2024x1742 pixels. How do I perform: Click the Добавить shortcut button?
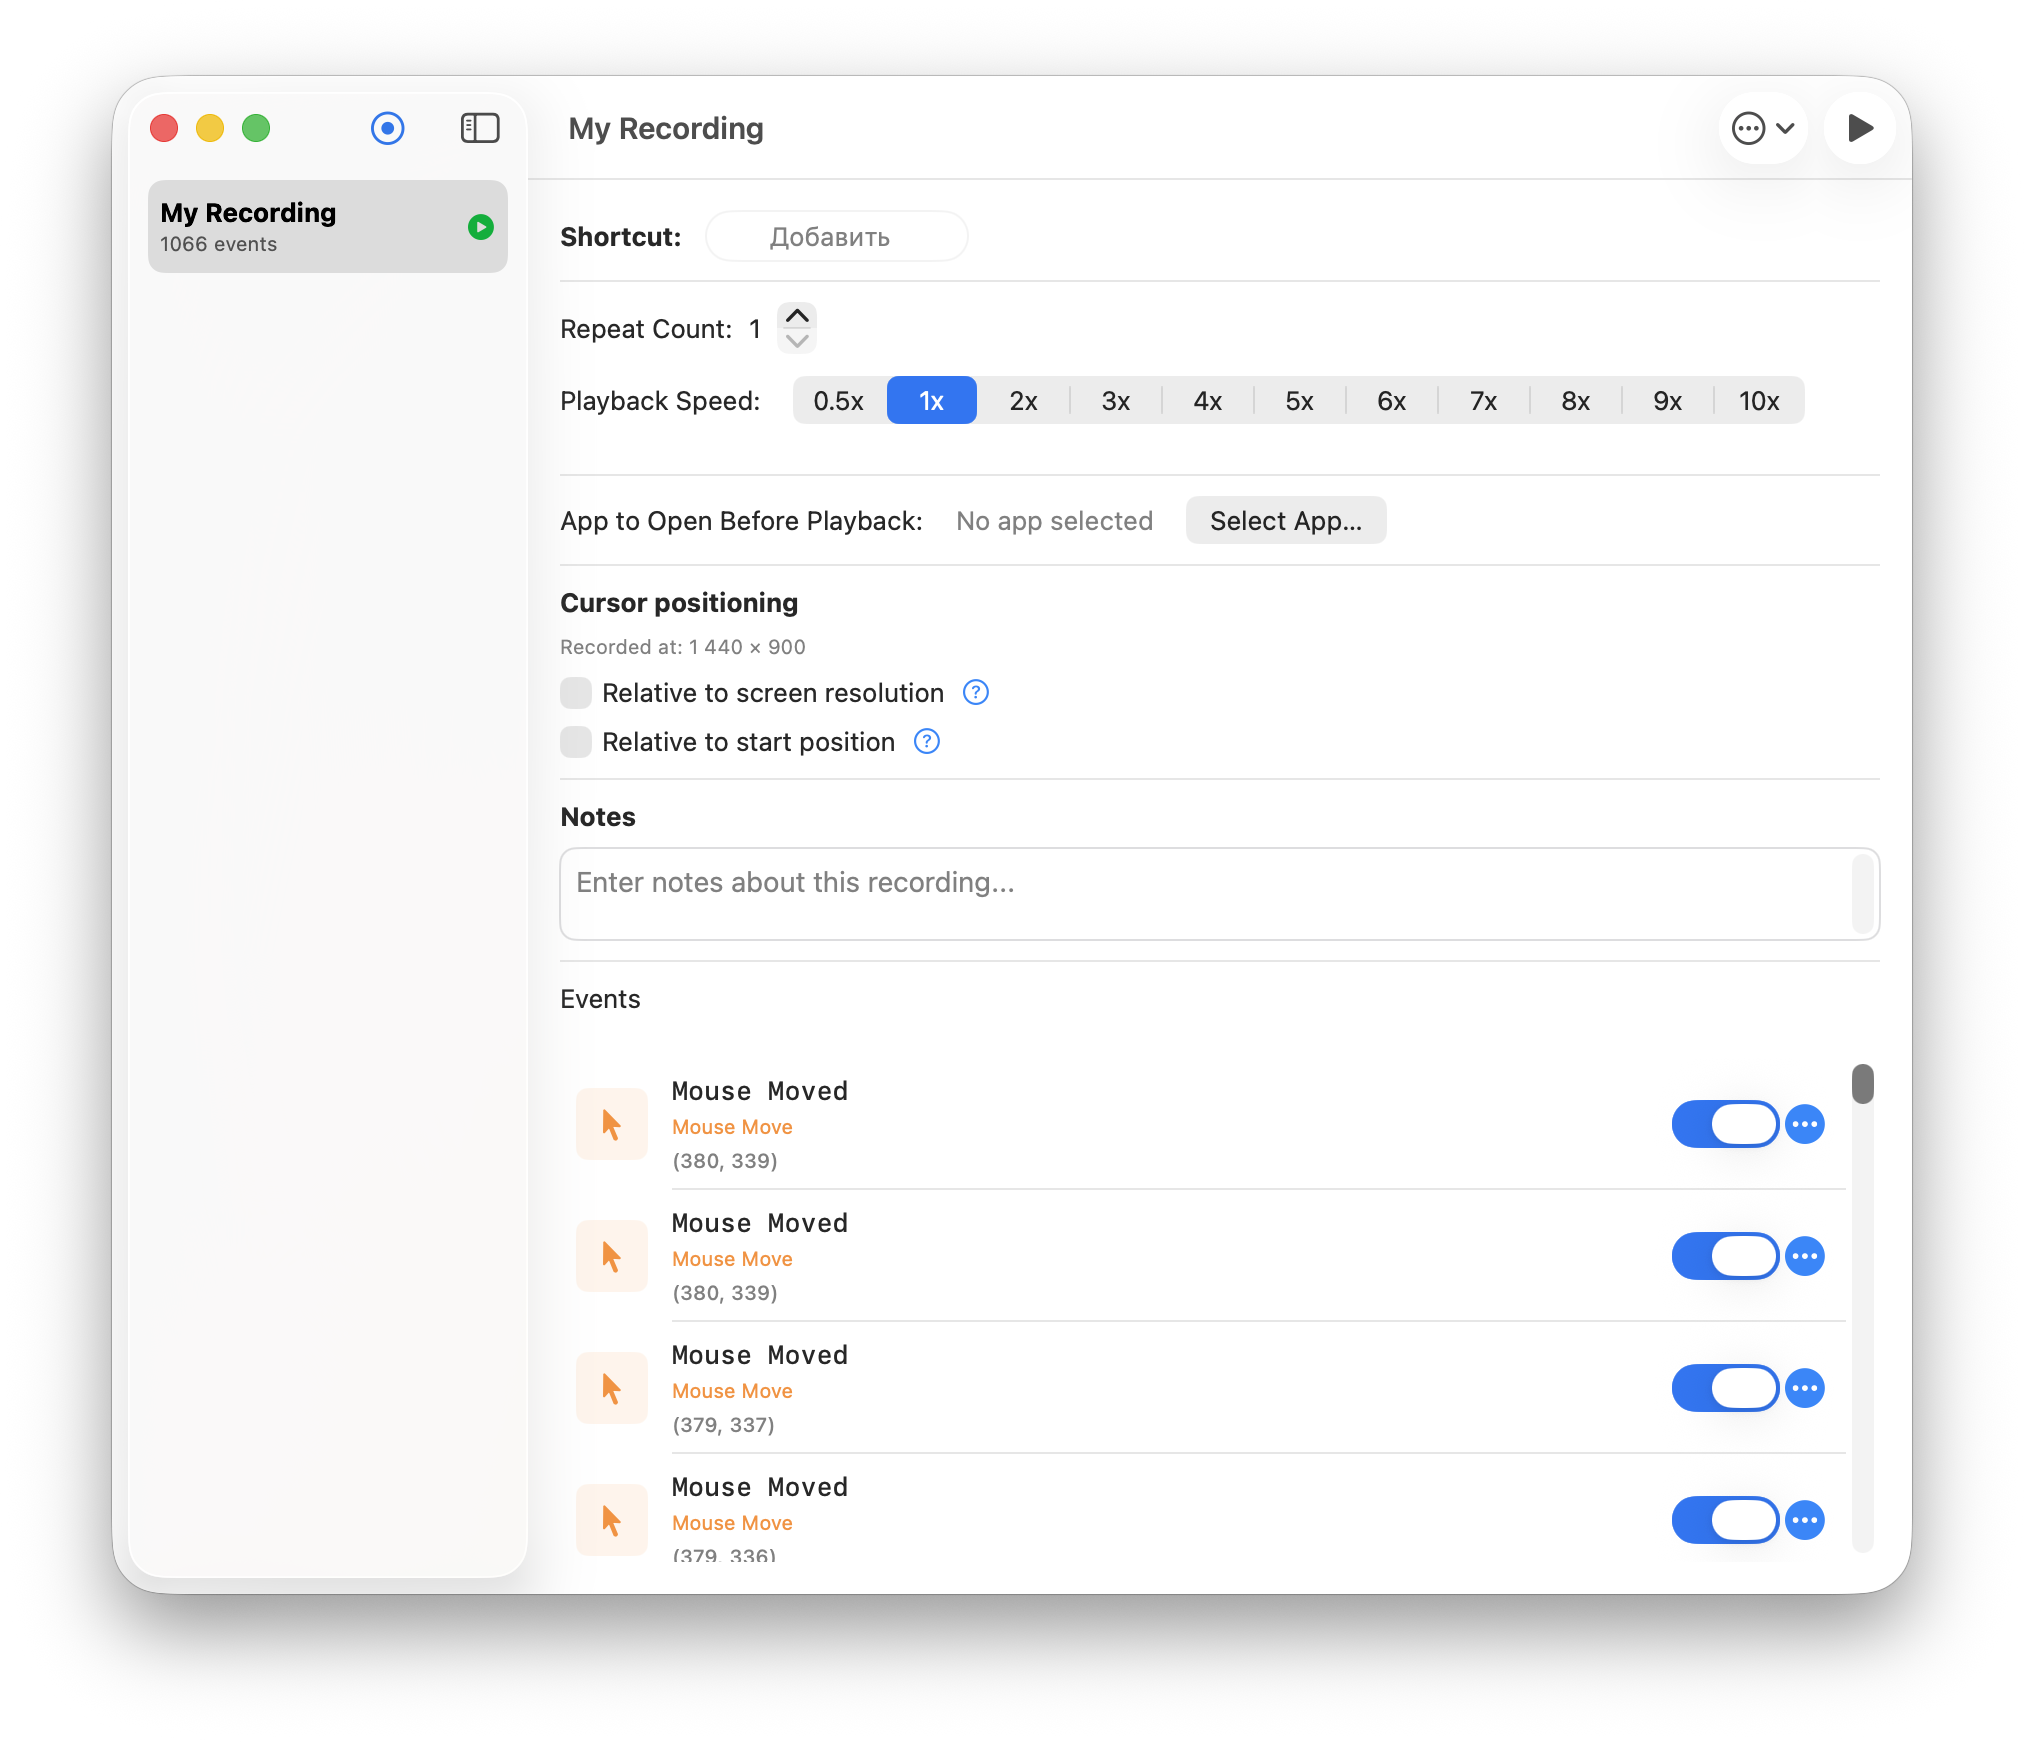(x=836, y=237)
